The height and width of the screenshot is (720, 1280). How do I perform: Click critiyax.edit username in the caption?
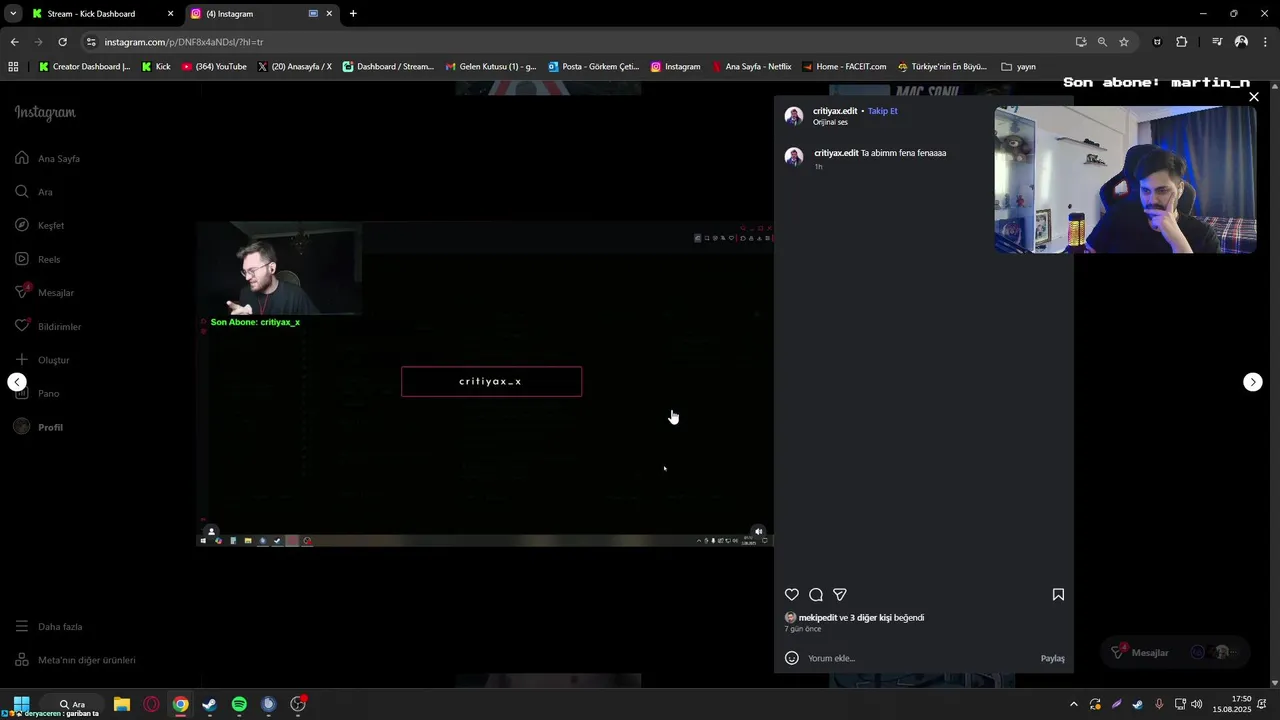(836, 153)
